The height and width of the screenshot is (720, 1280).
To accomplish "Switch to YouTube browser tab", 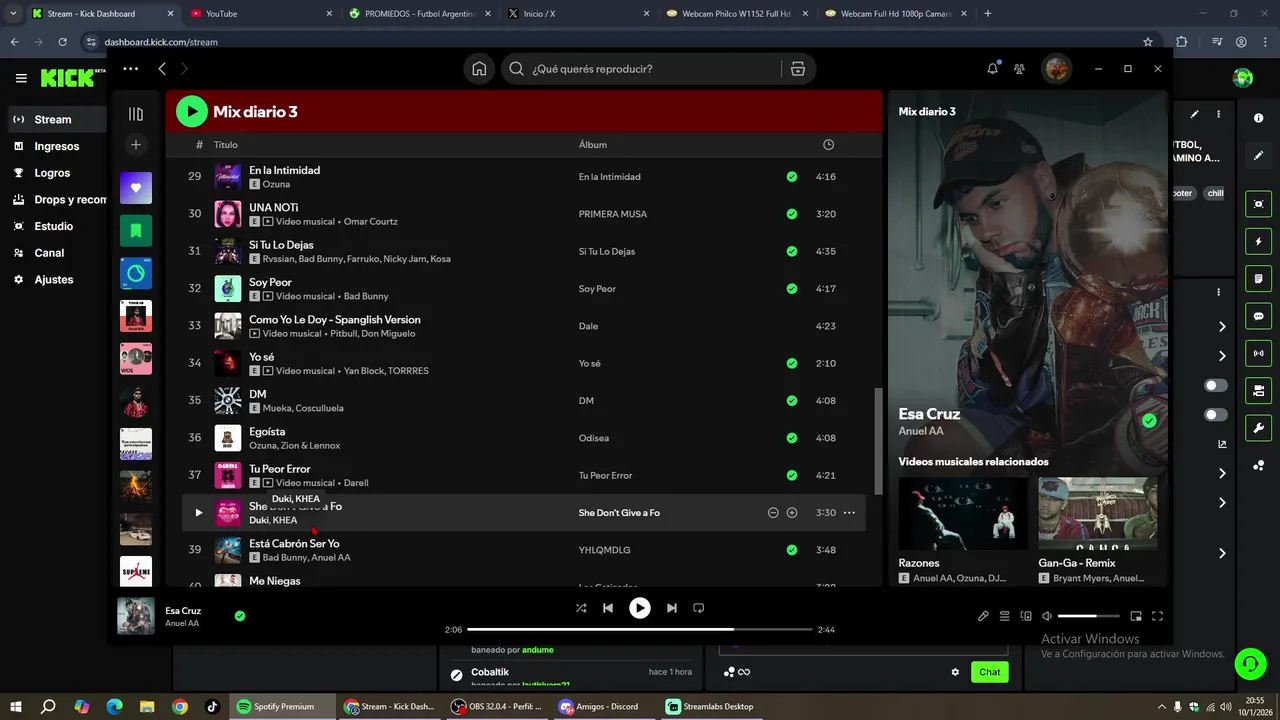I will tap(260, 14).
